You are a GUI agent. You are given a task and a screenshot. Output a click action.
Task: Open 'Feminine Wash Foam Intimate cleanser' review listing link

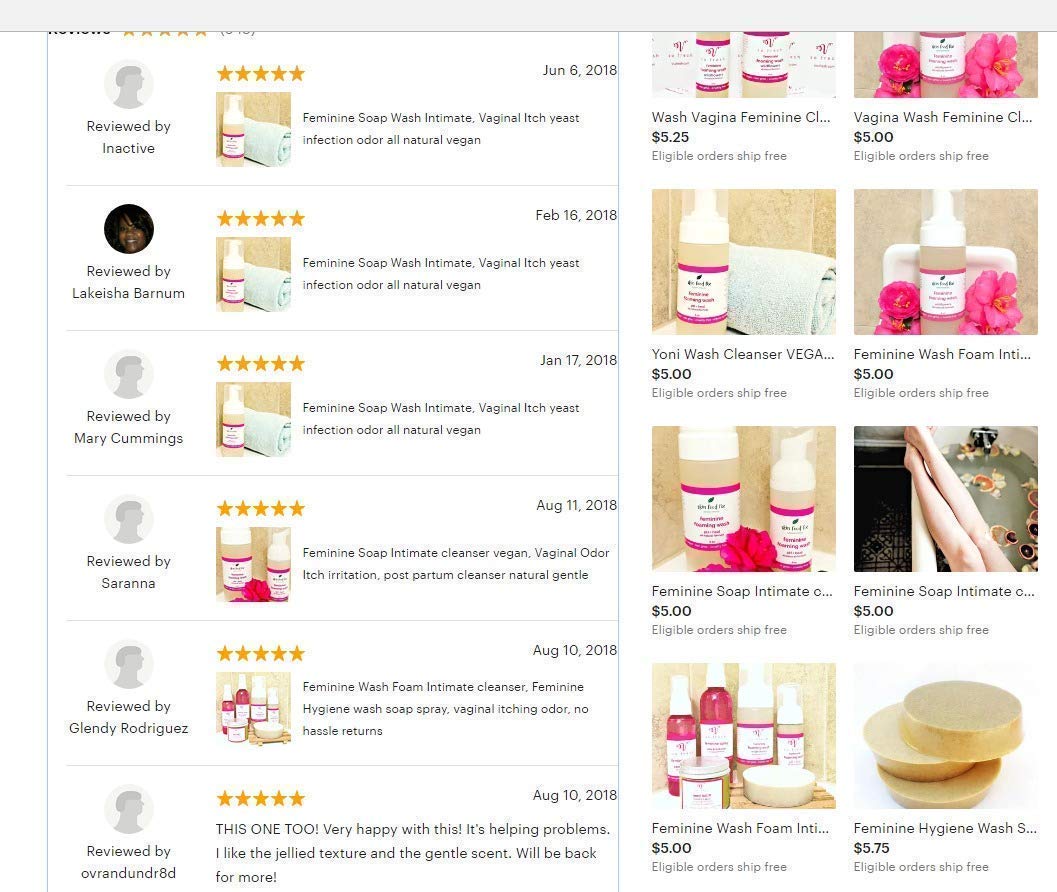tap(446, 709)
